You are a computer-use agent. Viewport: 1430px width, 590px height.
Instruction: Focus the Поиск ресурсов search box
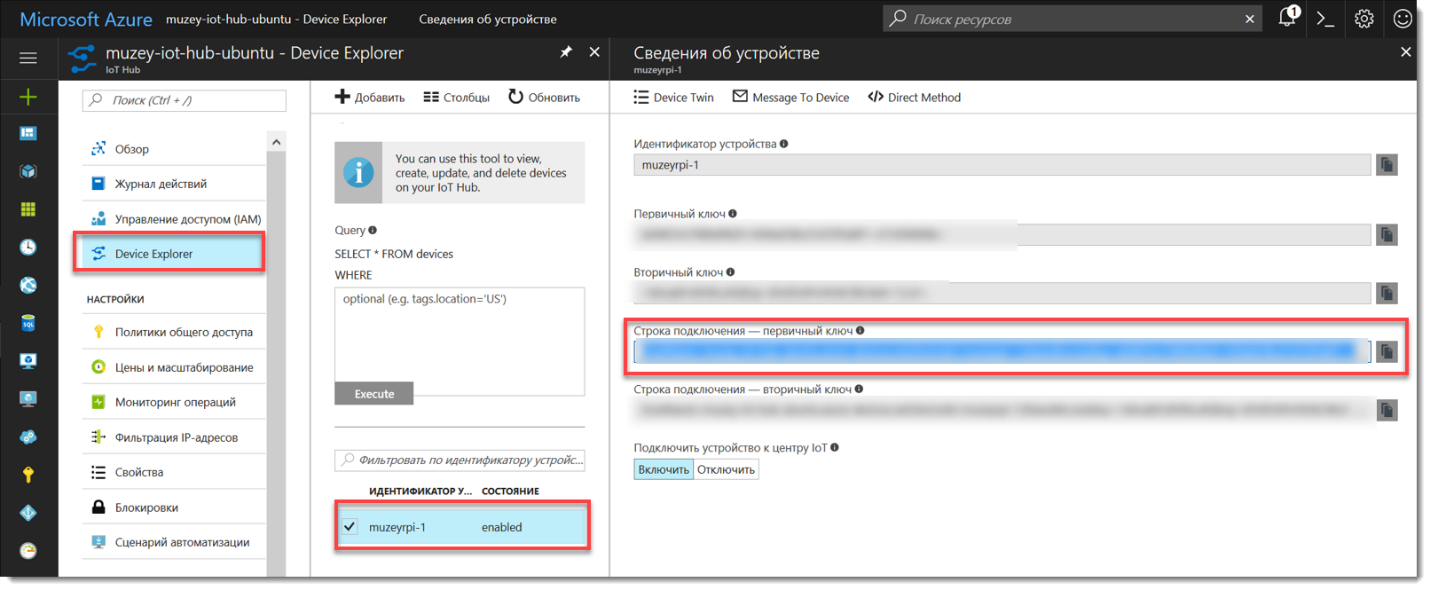pos(1074,19)
